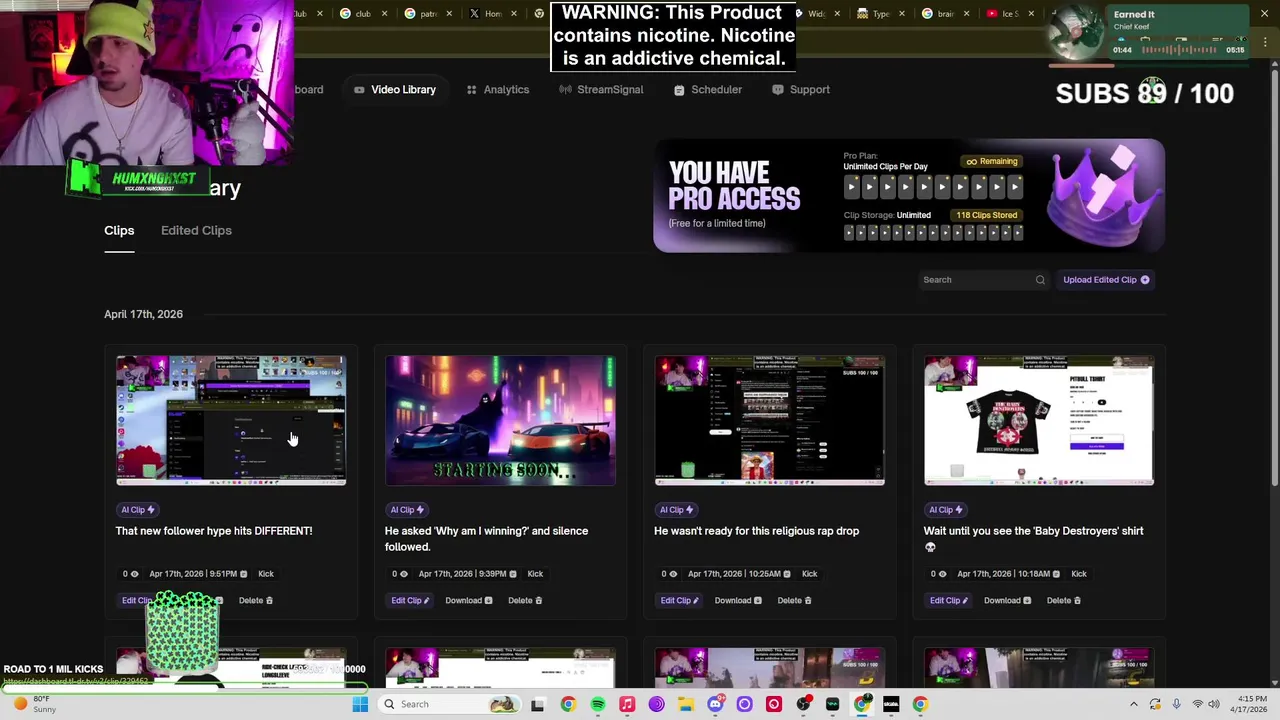1280x720 pixels.
Task: Click the views eye icon on 'Why am I winning' clip
Action: pos(403,574)
